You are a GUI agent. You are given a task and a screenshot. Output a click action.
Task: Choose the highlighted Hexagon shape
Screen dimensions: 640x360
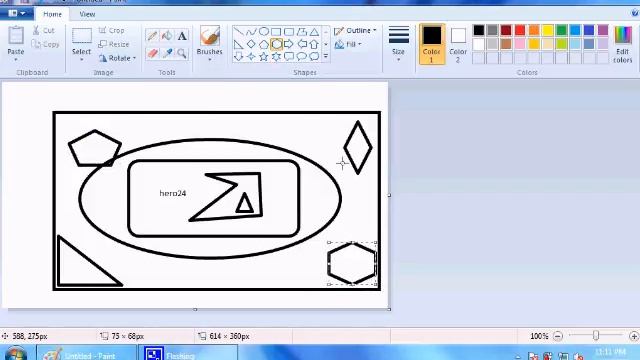[x=276, y=44]
